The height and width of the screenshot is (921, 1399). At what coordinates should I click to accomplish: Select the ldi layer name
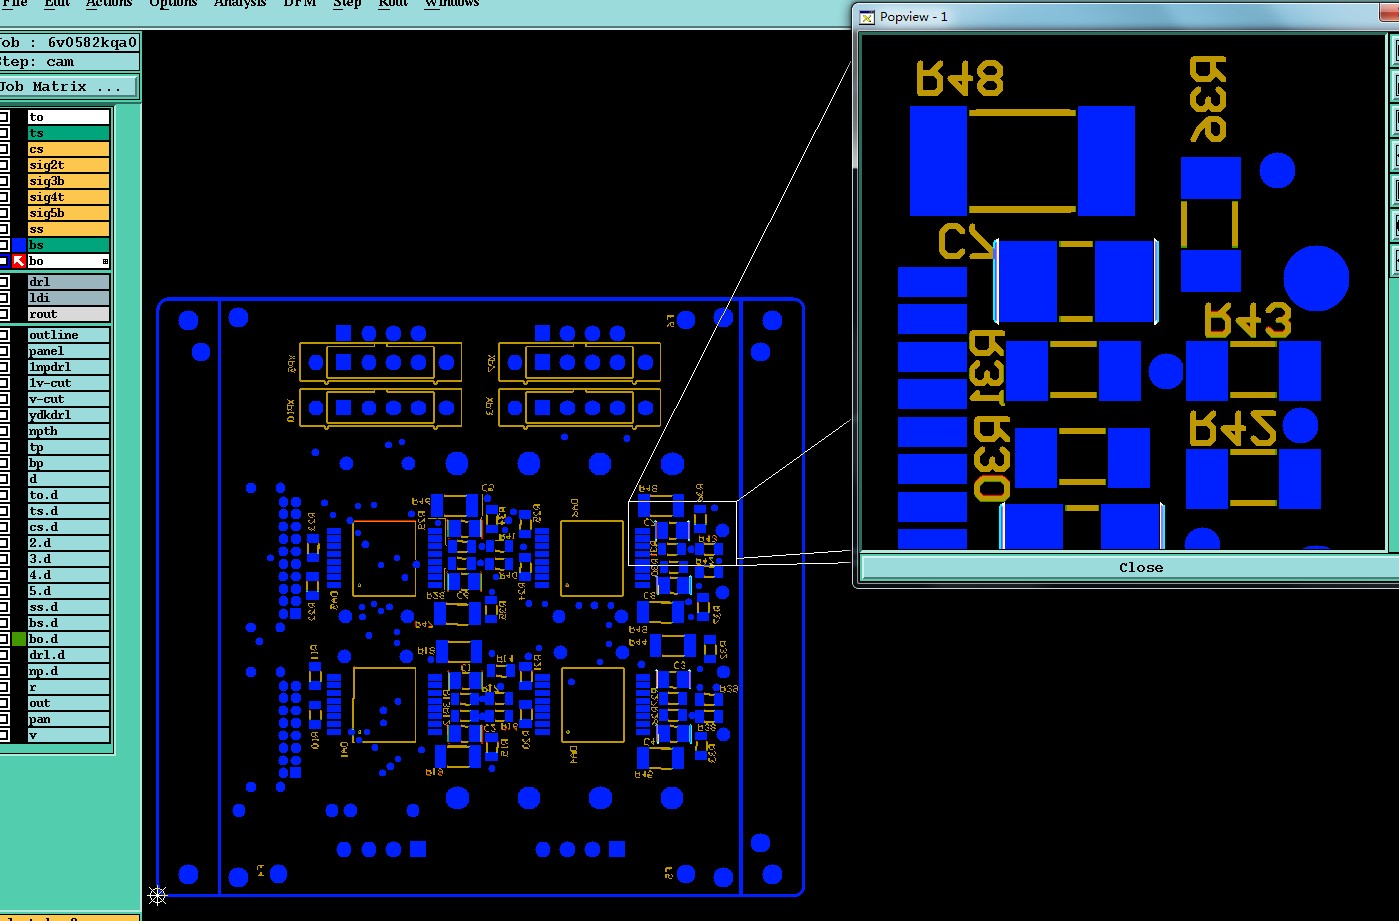point(68,298)
